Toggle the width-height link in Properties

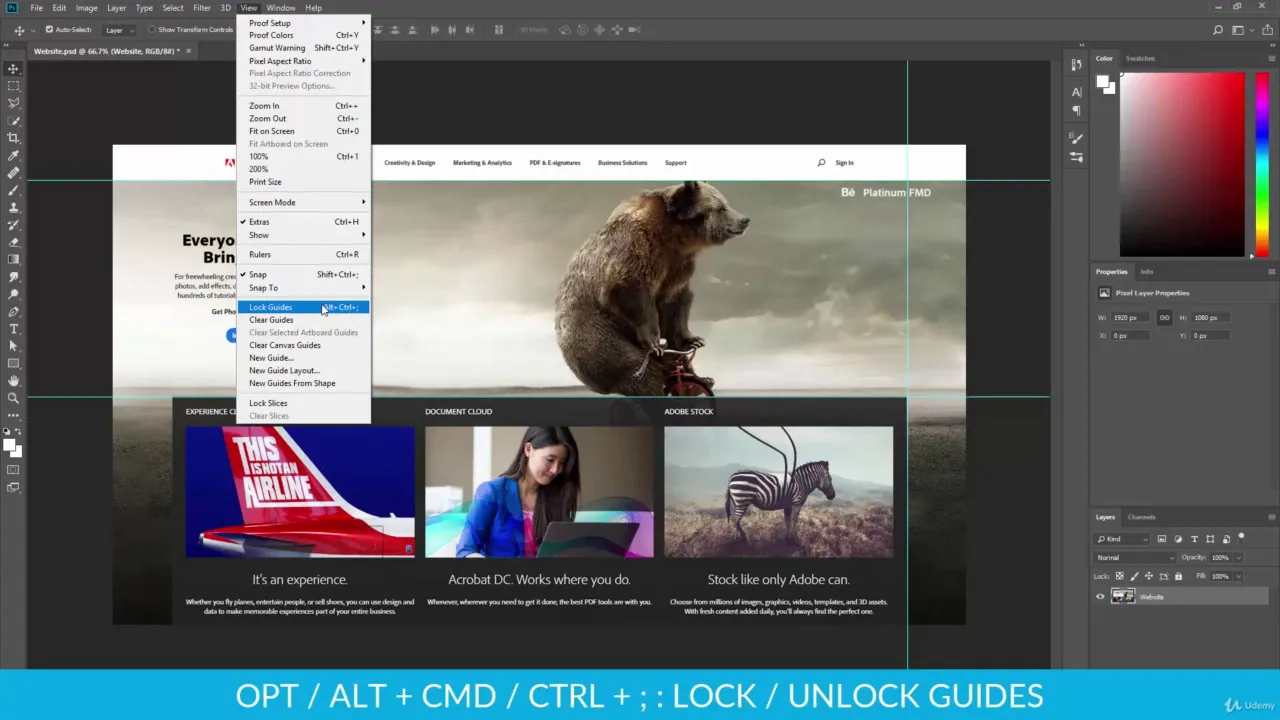click(1164, 318)
